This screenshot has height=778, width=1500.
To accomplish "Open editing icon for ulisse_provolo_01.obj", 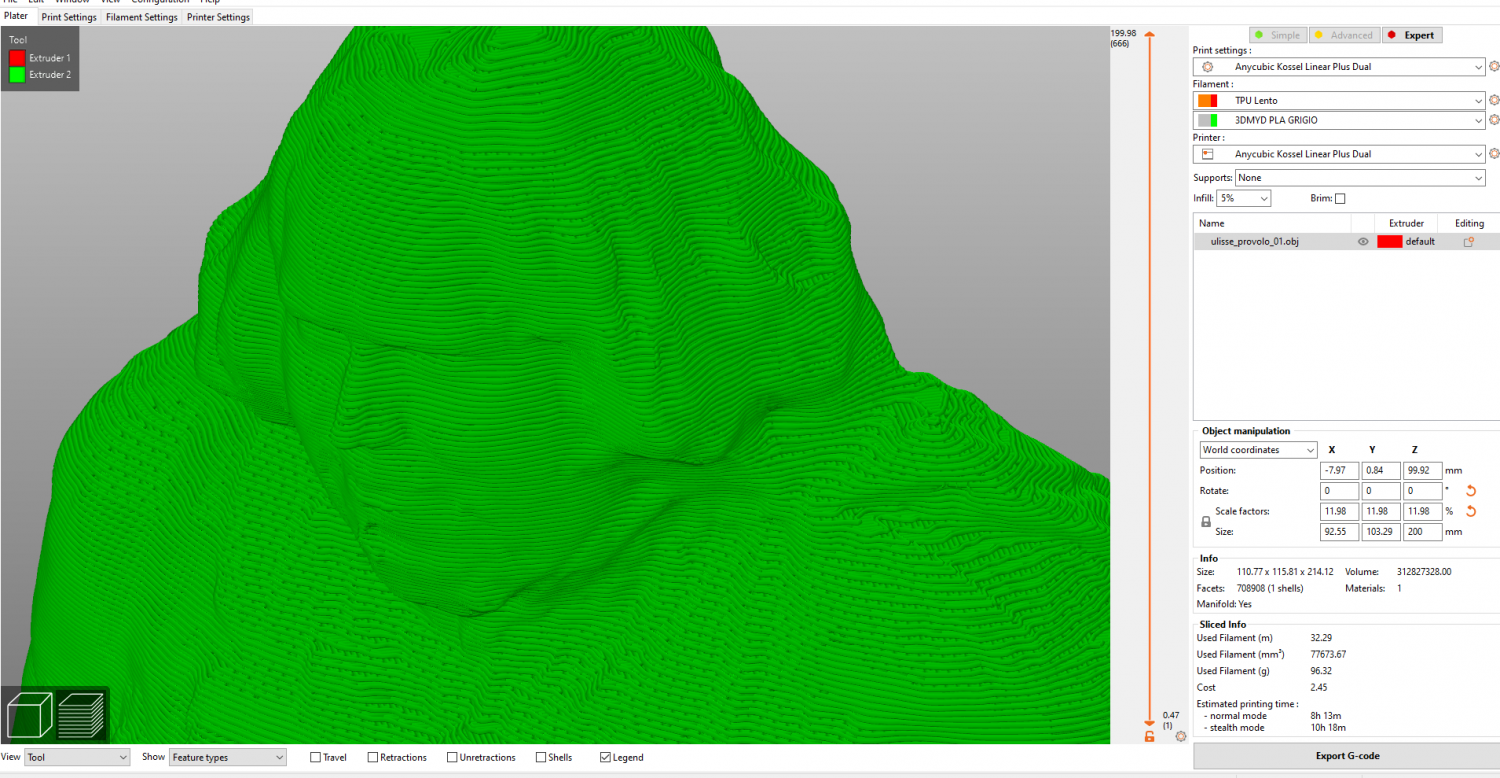I will (x=1468, y=242).
